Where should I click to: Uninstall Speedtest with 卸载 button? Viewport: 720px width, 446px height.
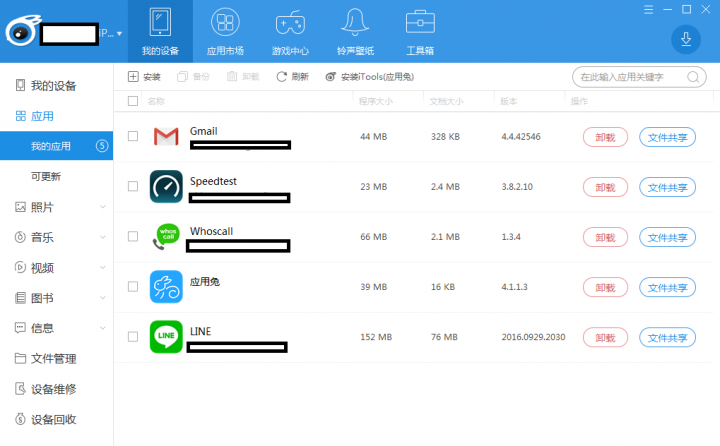pyautogui.click(x=605, y=187)
